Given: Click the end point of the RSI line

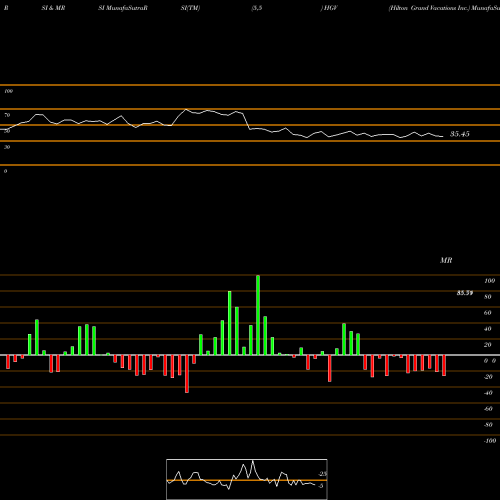Looking at the screenshot, I should tap(443, 136).
